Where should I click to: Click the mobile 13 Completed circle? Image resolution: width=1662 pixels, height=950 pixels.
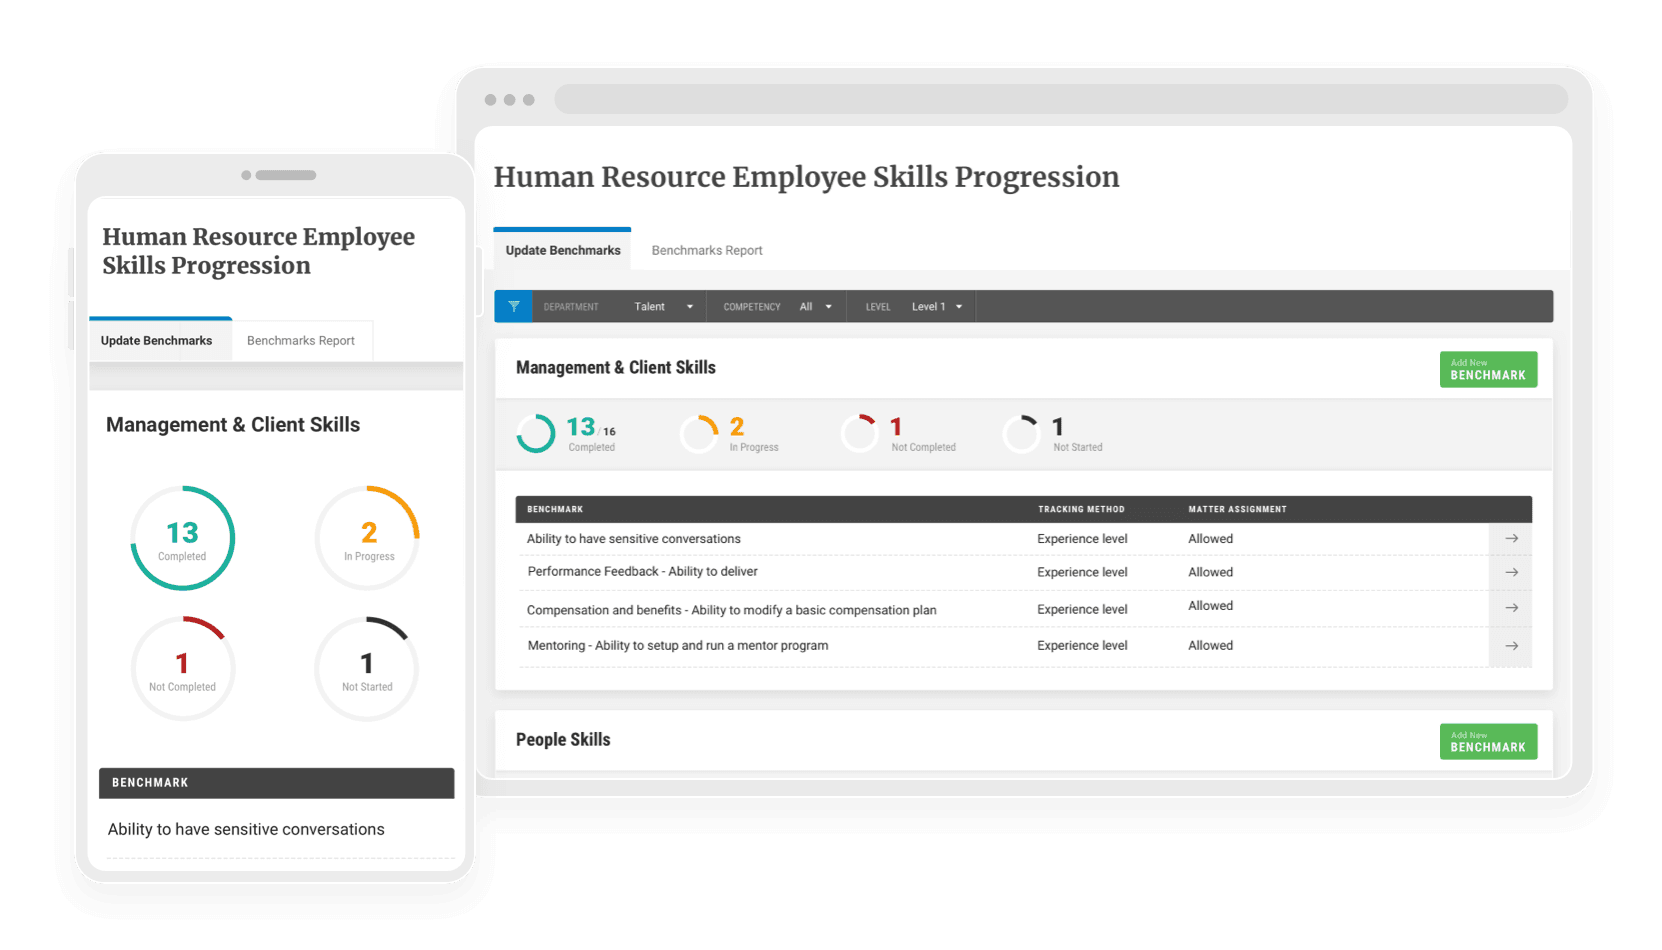coord(183,538)
